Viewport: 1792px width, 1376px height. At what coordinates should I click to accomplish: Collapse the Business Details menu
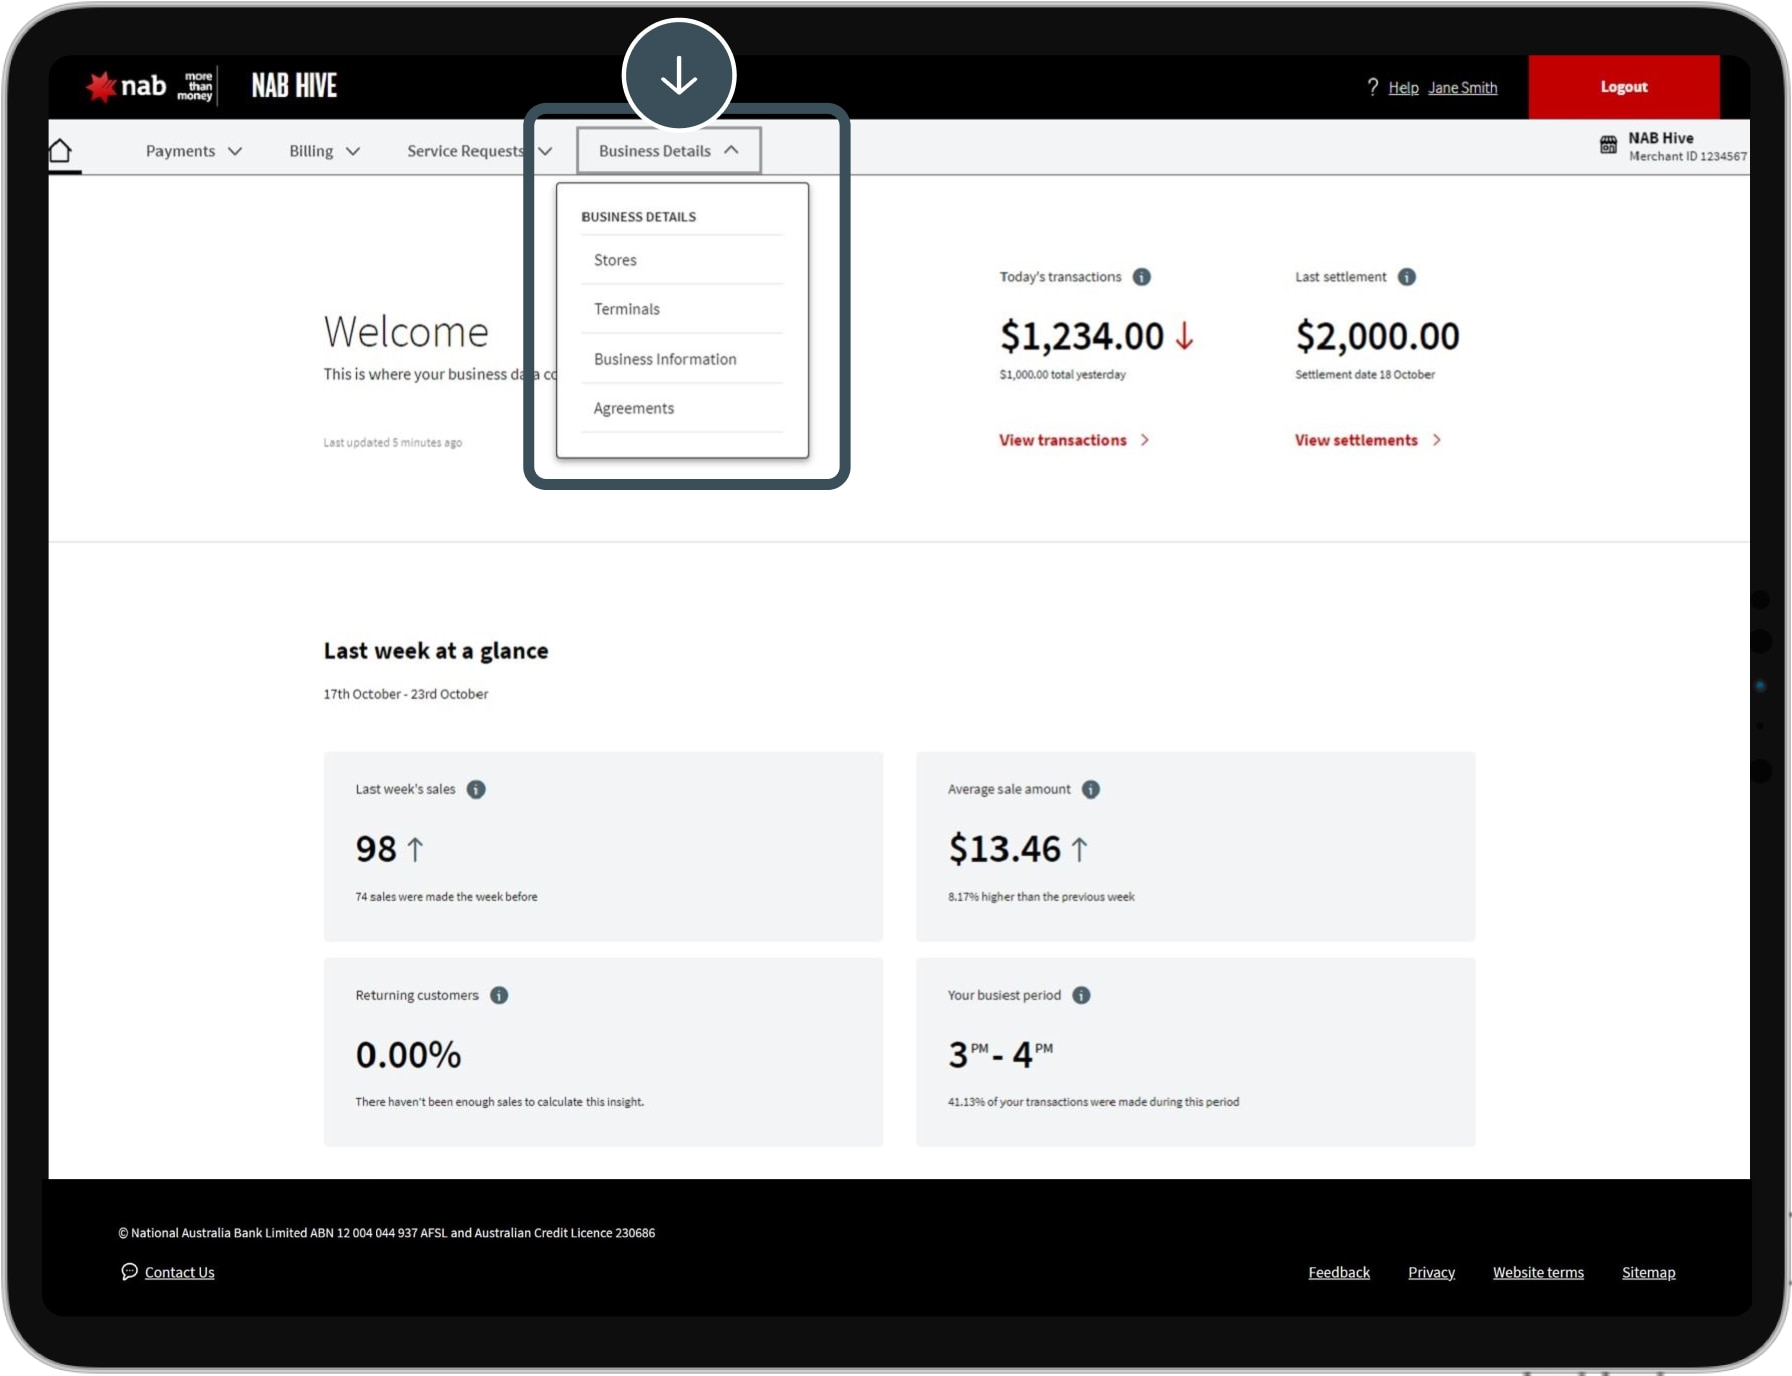click(x=668, y=151)
